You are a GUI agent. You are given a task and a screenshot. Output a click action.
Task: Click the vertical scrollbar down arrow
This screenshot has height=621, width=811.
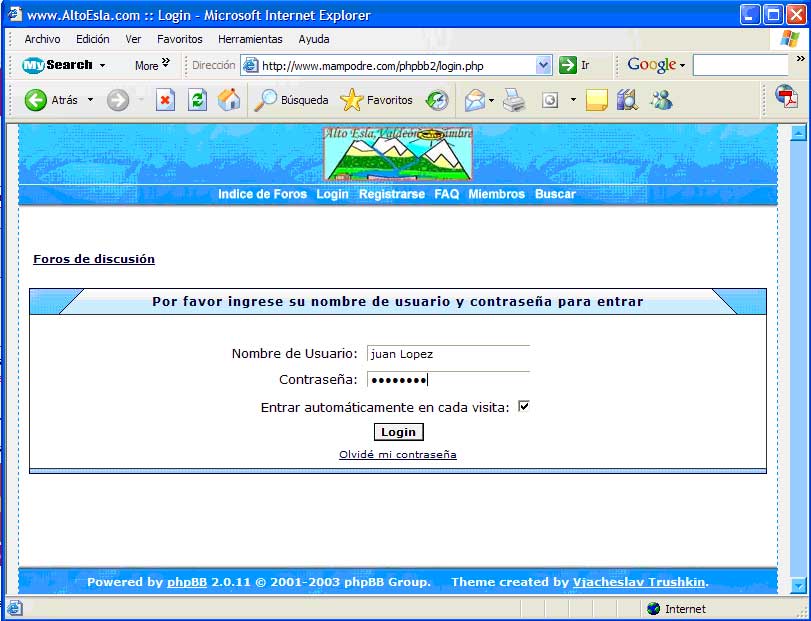tap(798, 585)
